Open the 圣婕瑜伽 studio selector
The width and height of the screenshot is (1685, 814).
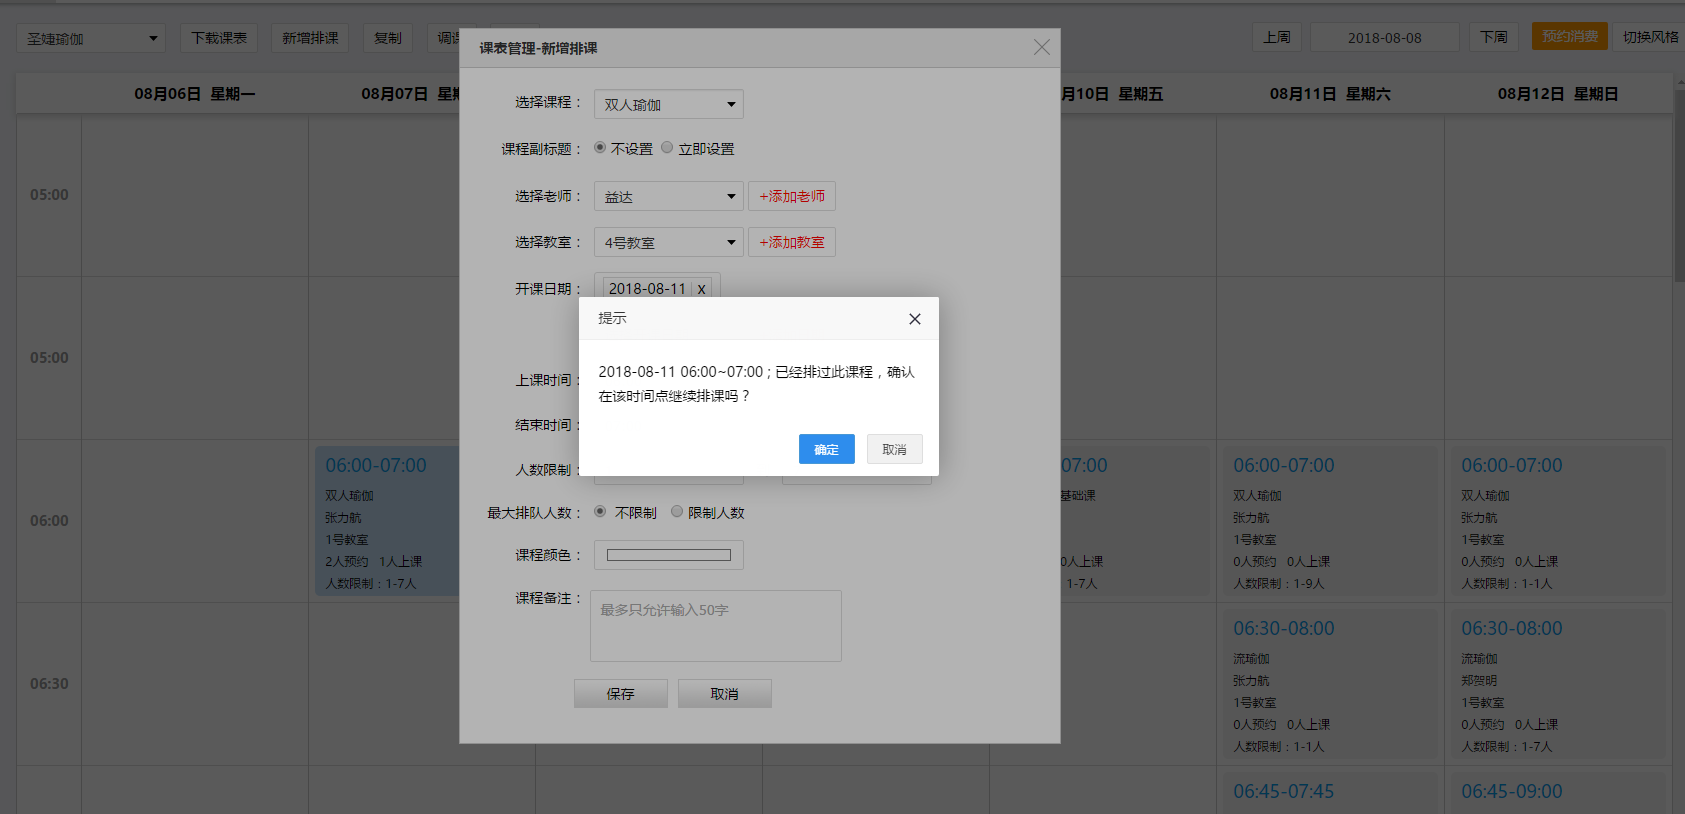coord(91,38)
